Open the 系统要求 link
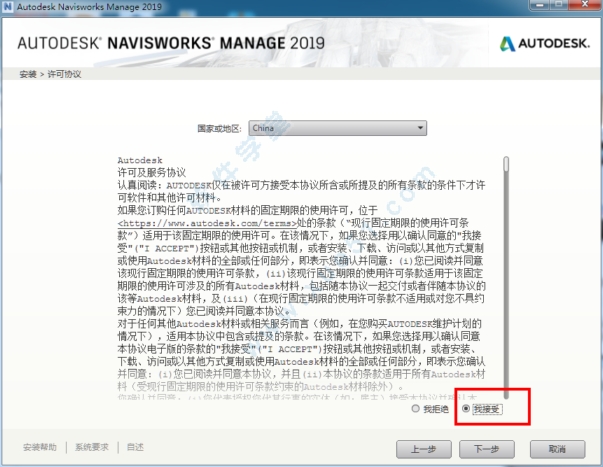The image size is (603, 467). [92, 447]
